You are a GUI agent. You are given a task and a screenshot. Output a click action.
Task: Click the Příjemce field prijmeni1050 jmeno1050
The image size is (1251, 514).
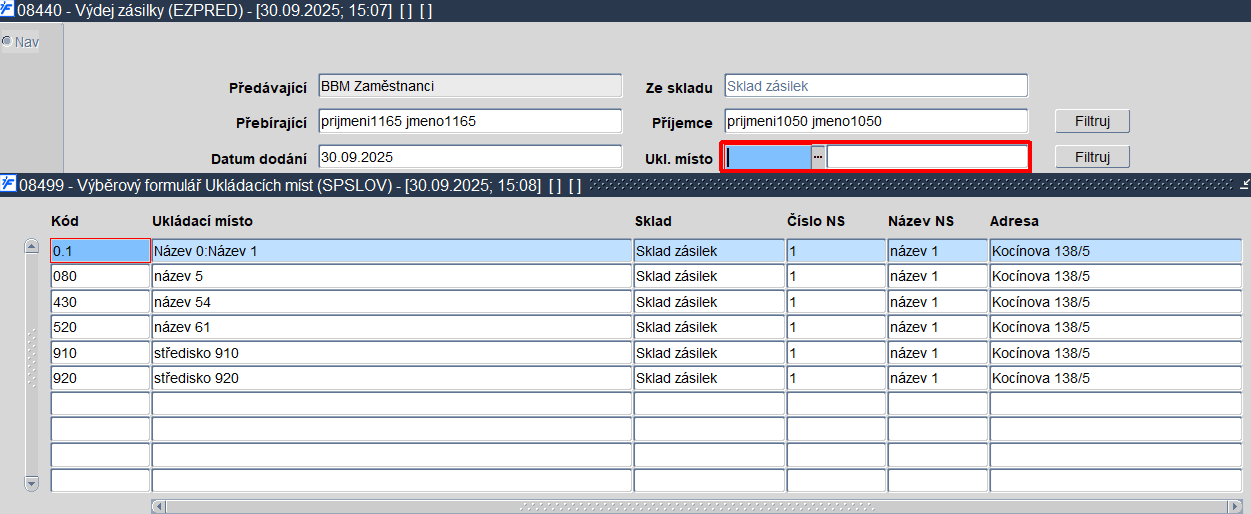click(x=876, y=121)
